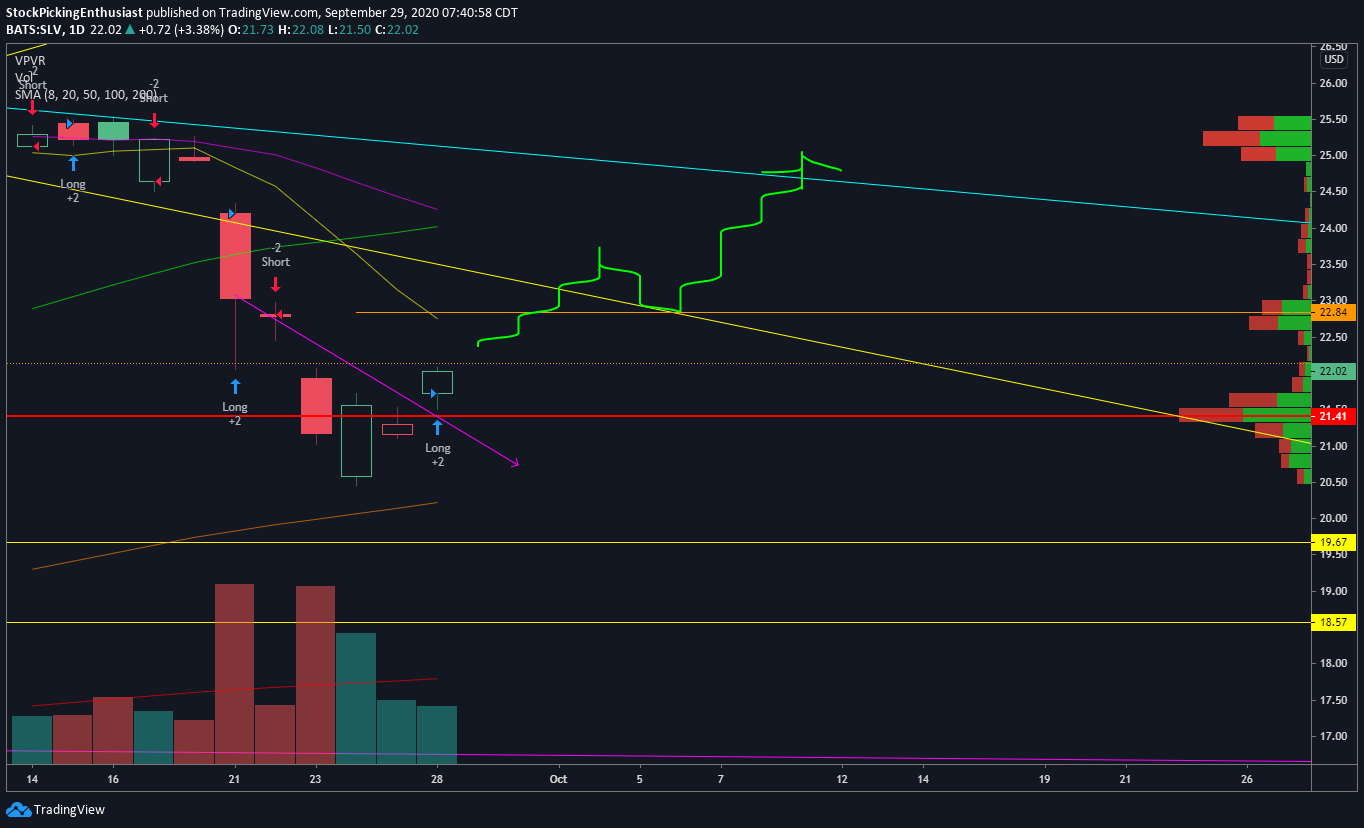1364x828 pixels.
Task: Select the large red September 21 candle body
Action: pyautogui.click(x=236, y=256)
